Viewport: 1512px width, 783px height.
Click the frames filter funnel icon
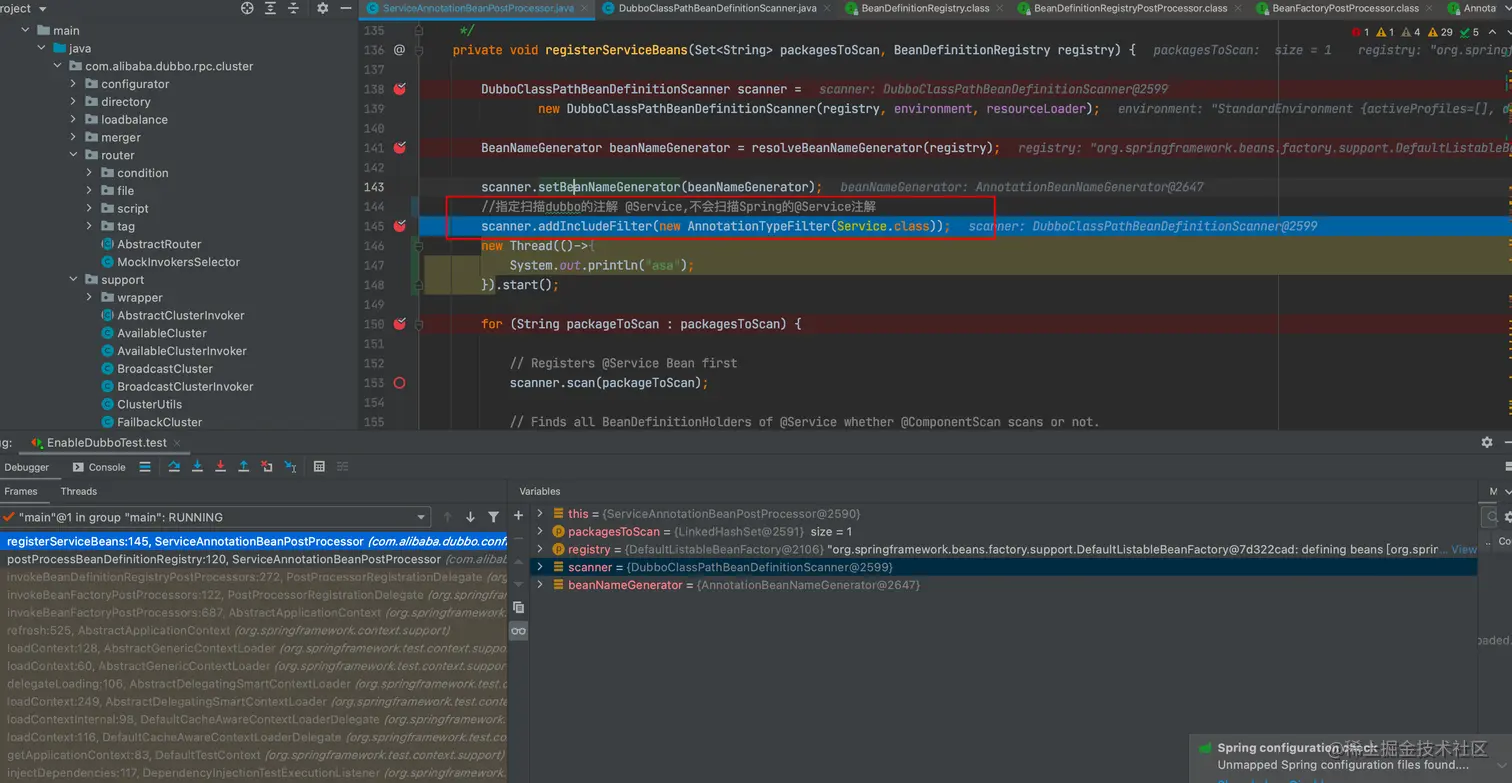click(493, 517)
